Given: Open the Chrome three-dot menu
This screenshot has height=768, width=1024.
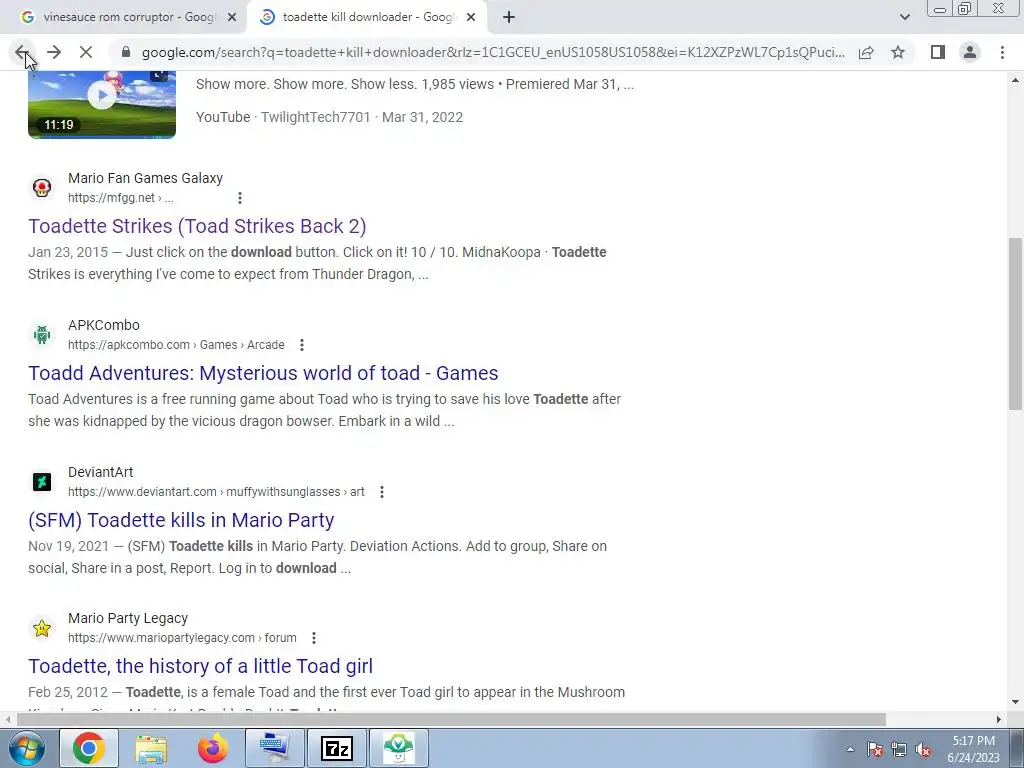Looking at the screenshot, I should coord(1002,52).
